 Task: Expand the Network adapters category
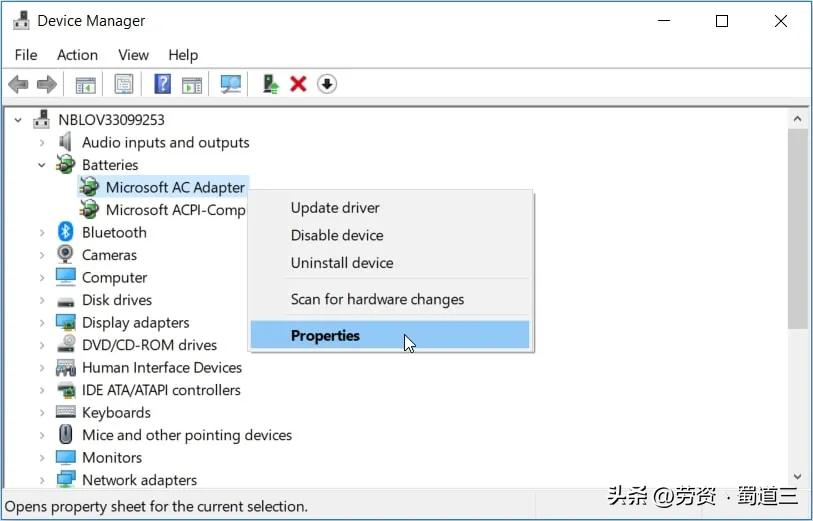(42, 480)
